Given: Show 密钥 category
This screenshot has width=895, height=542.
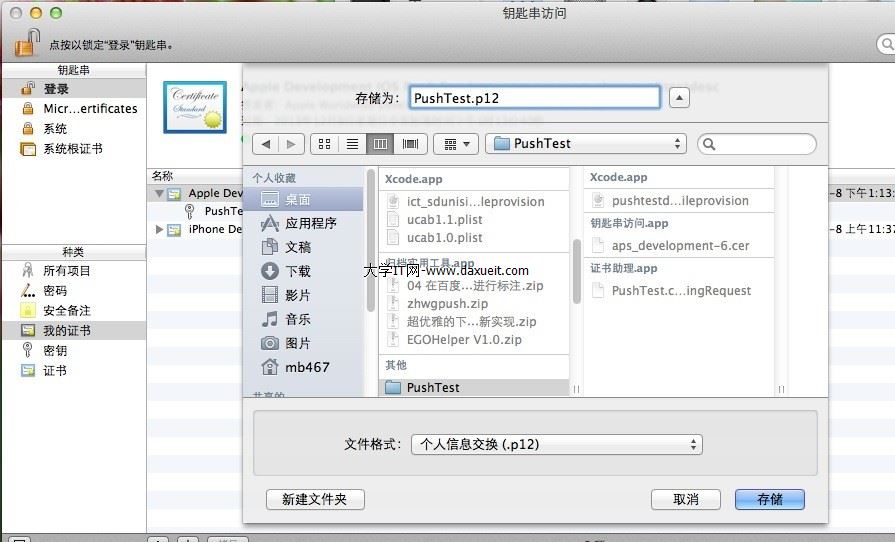Looking at the screenshot, I should pyautogui.click(x=74, y=350).
